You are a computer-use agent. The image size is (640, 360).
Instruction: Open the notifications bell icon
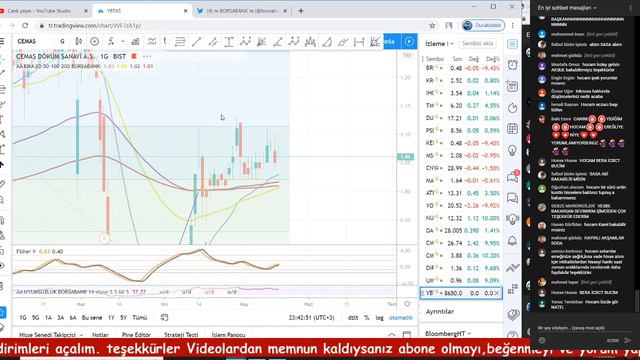point(512,240)
